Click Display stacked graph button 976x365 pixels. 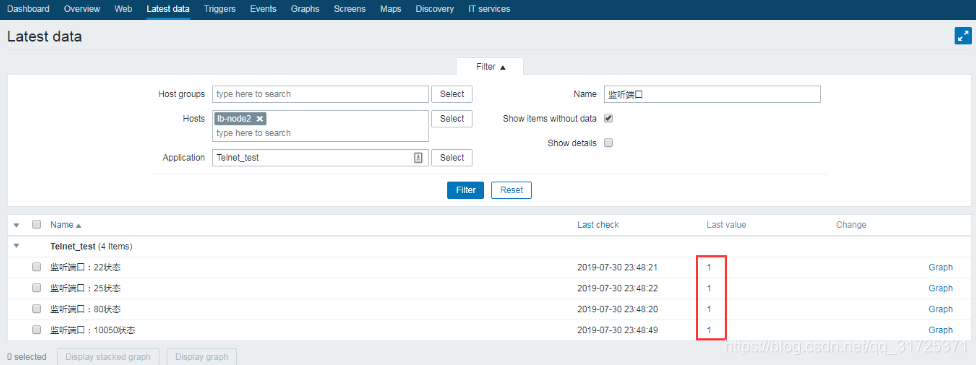coord(108,357)
